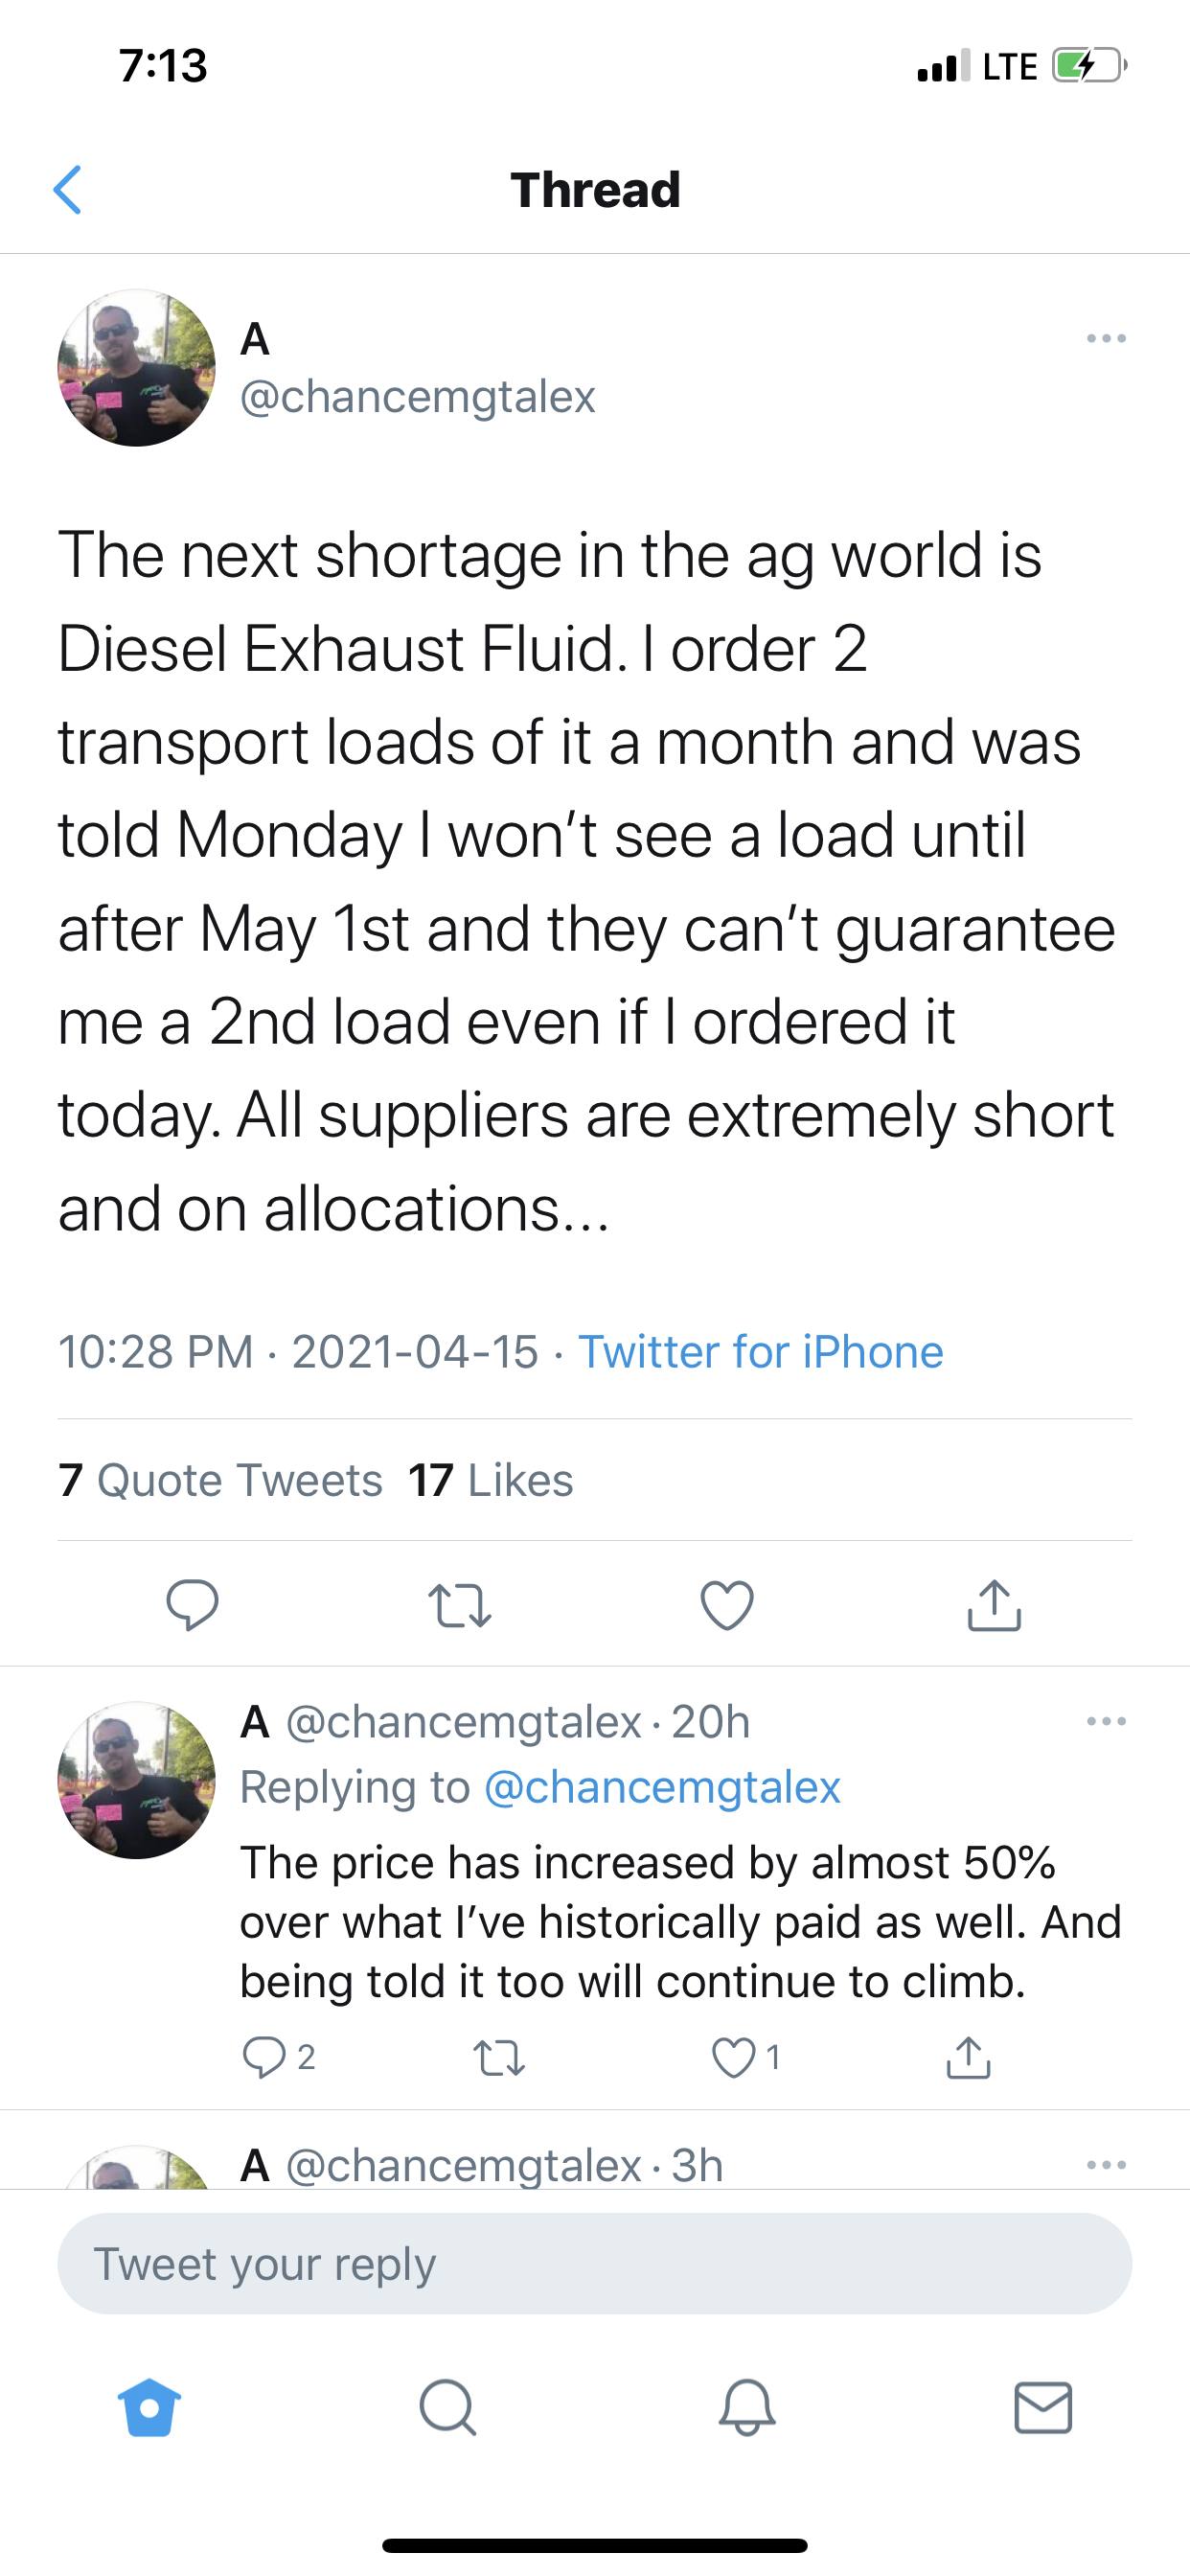The height and width of the screenshot is (2576, 1190).
Task: Open the Search tab with the magnifier
Action: click(x=447, y=2408)
